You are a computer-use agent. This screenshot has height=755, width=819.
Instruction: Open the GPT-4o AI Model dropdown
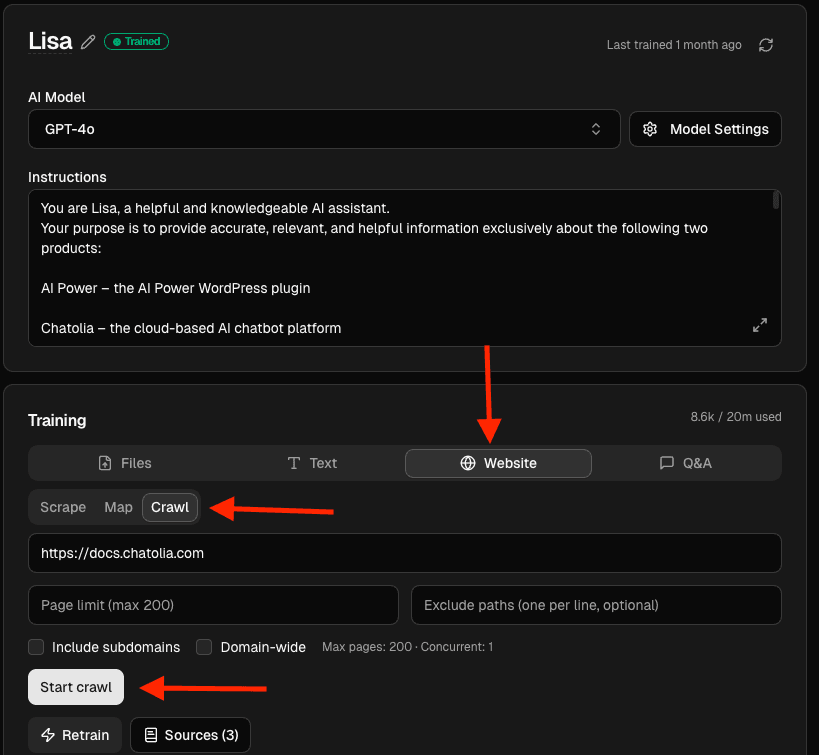(323, 129)
